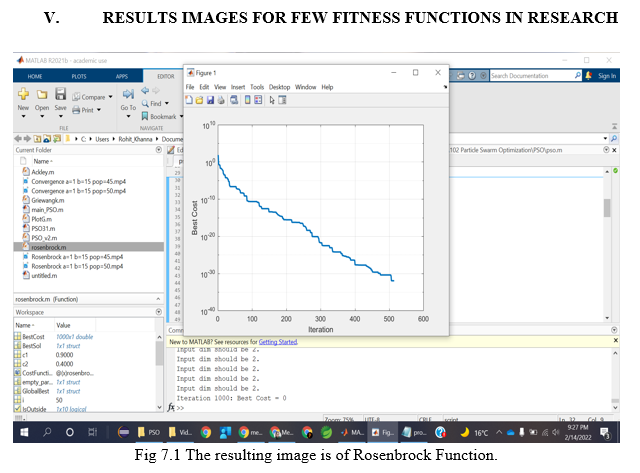Screen dimensions: 640x473
Task: Select Griewangk.m in Current Folder
Action: click(x=48, y=200)
